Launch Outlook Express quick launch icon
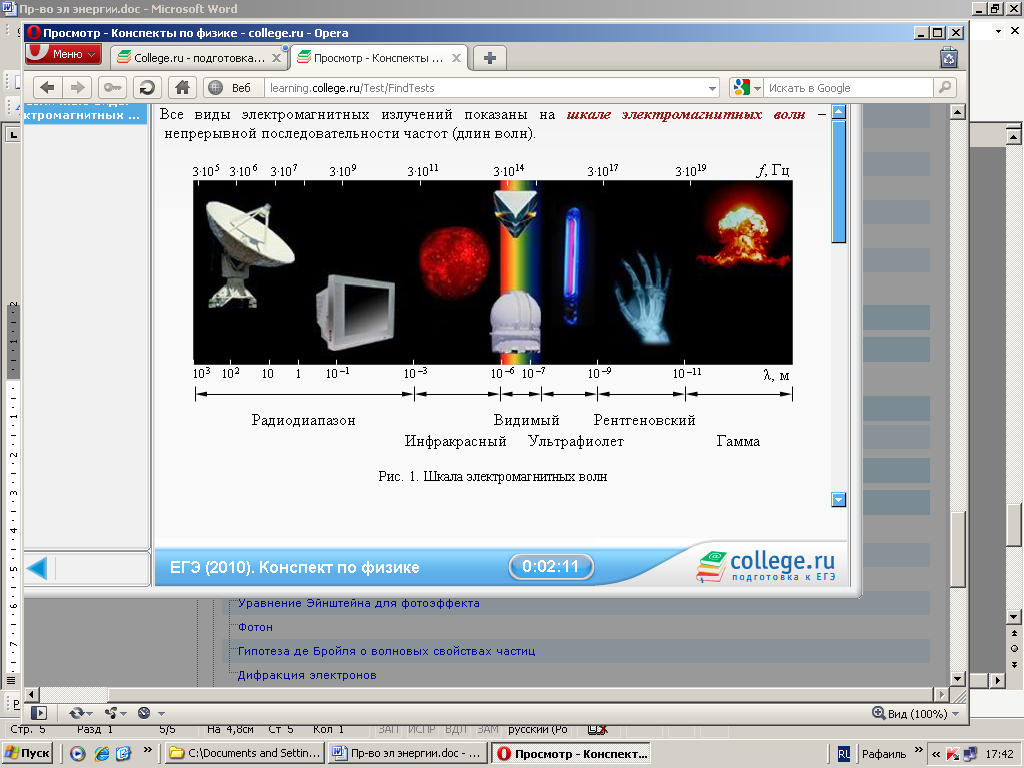Viewport: 1024px width, 768px height. (x=123, y=754)
